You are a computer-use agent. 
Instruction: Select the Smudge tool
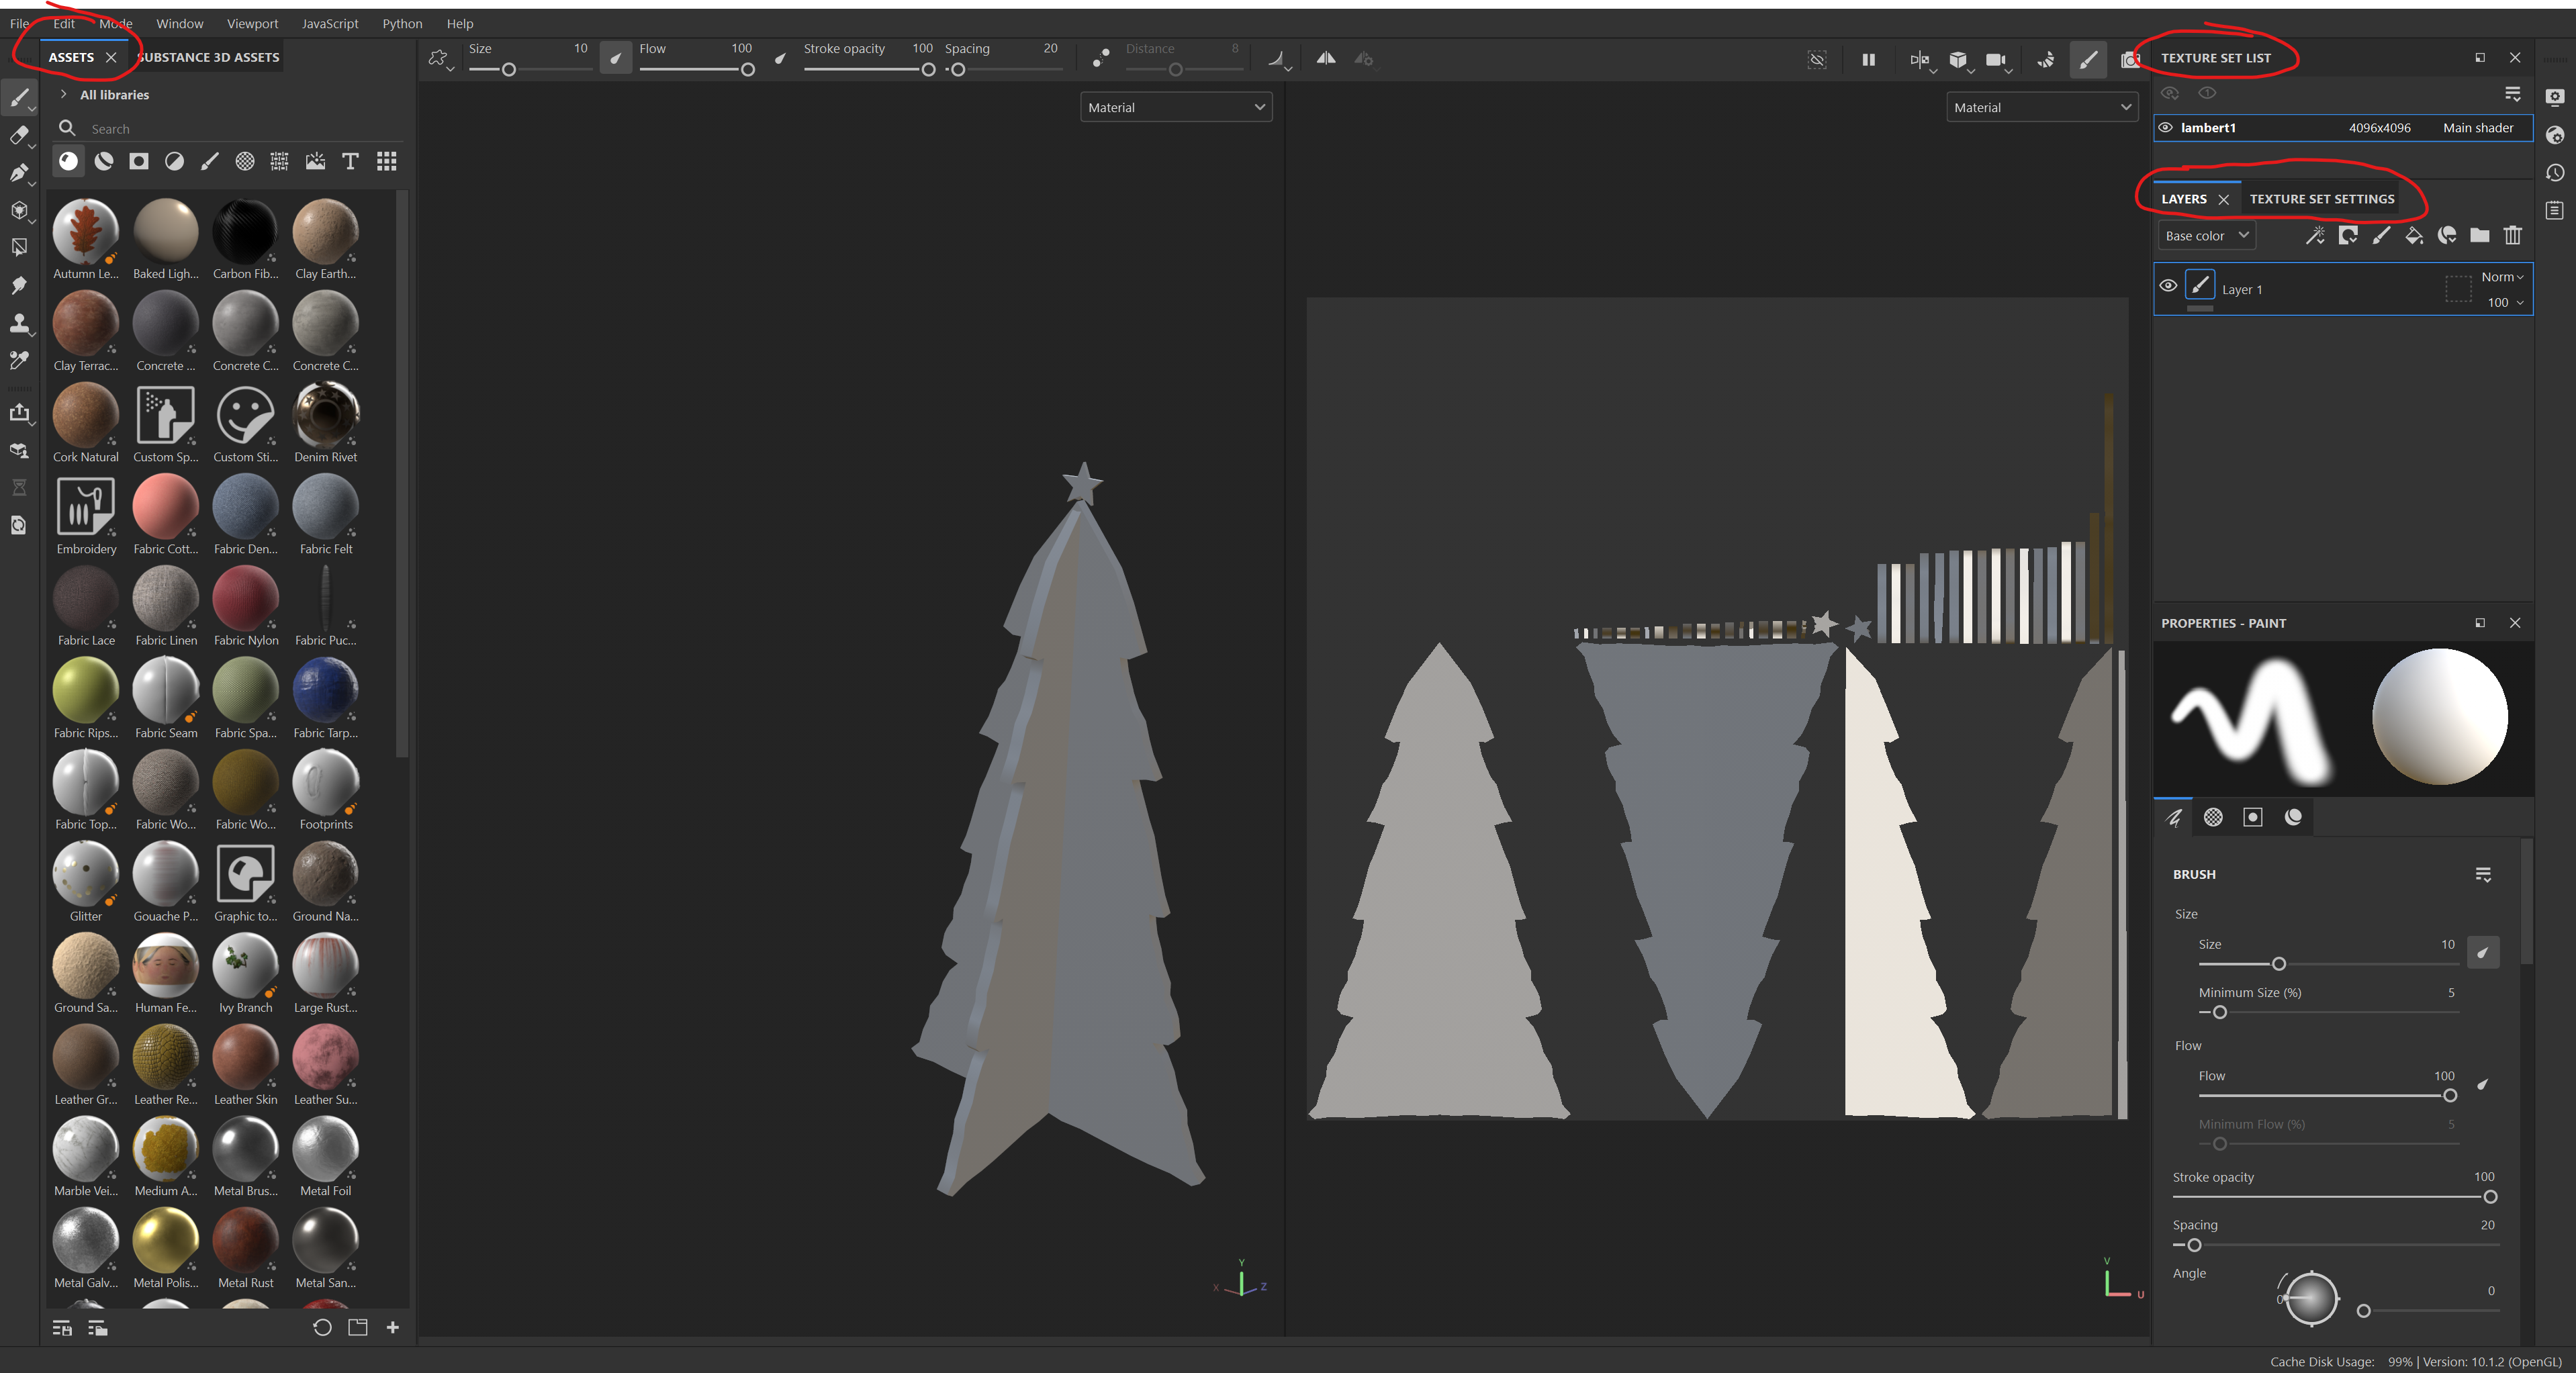point(19,286)
